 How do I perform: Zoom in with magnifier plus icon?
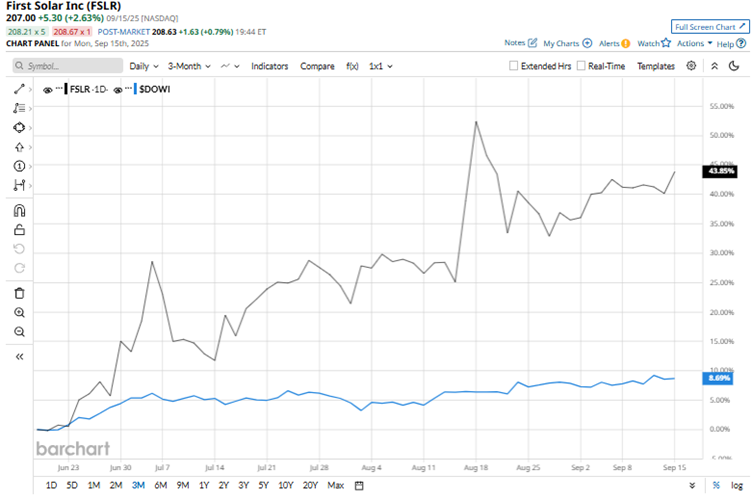pyautogui.click(x=19, y=313)
